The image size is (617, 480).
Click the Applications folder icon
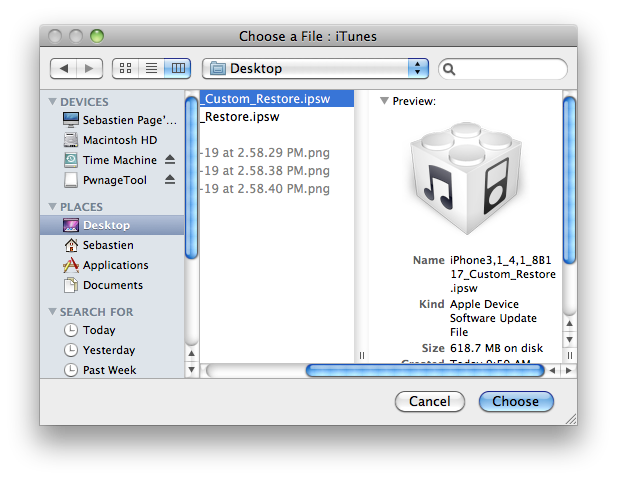pyautogui.click(x=71, y=265)
